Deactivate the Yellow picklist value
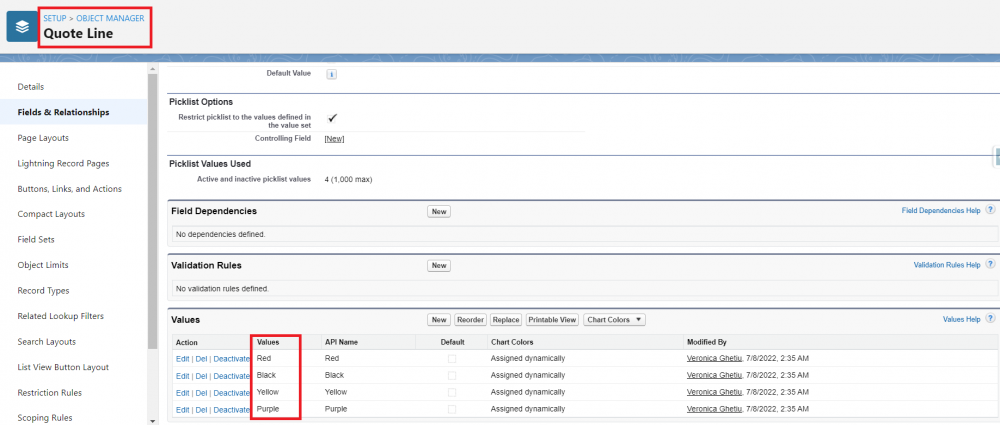The height and width of the screenshot is (425, 1000). click(232, 392)
